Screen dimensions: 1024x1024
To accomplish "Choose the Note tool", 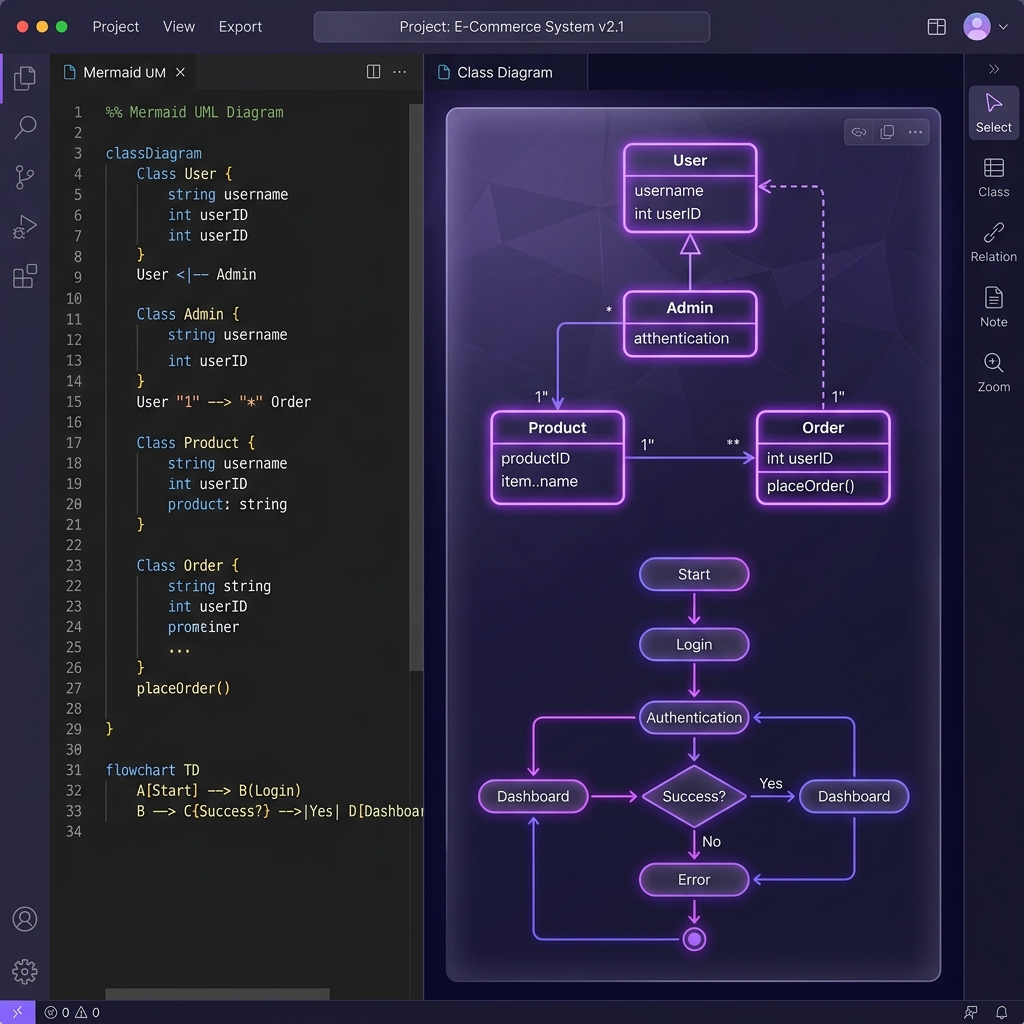I will (993, 307).
